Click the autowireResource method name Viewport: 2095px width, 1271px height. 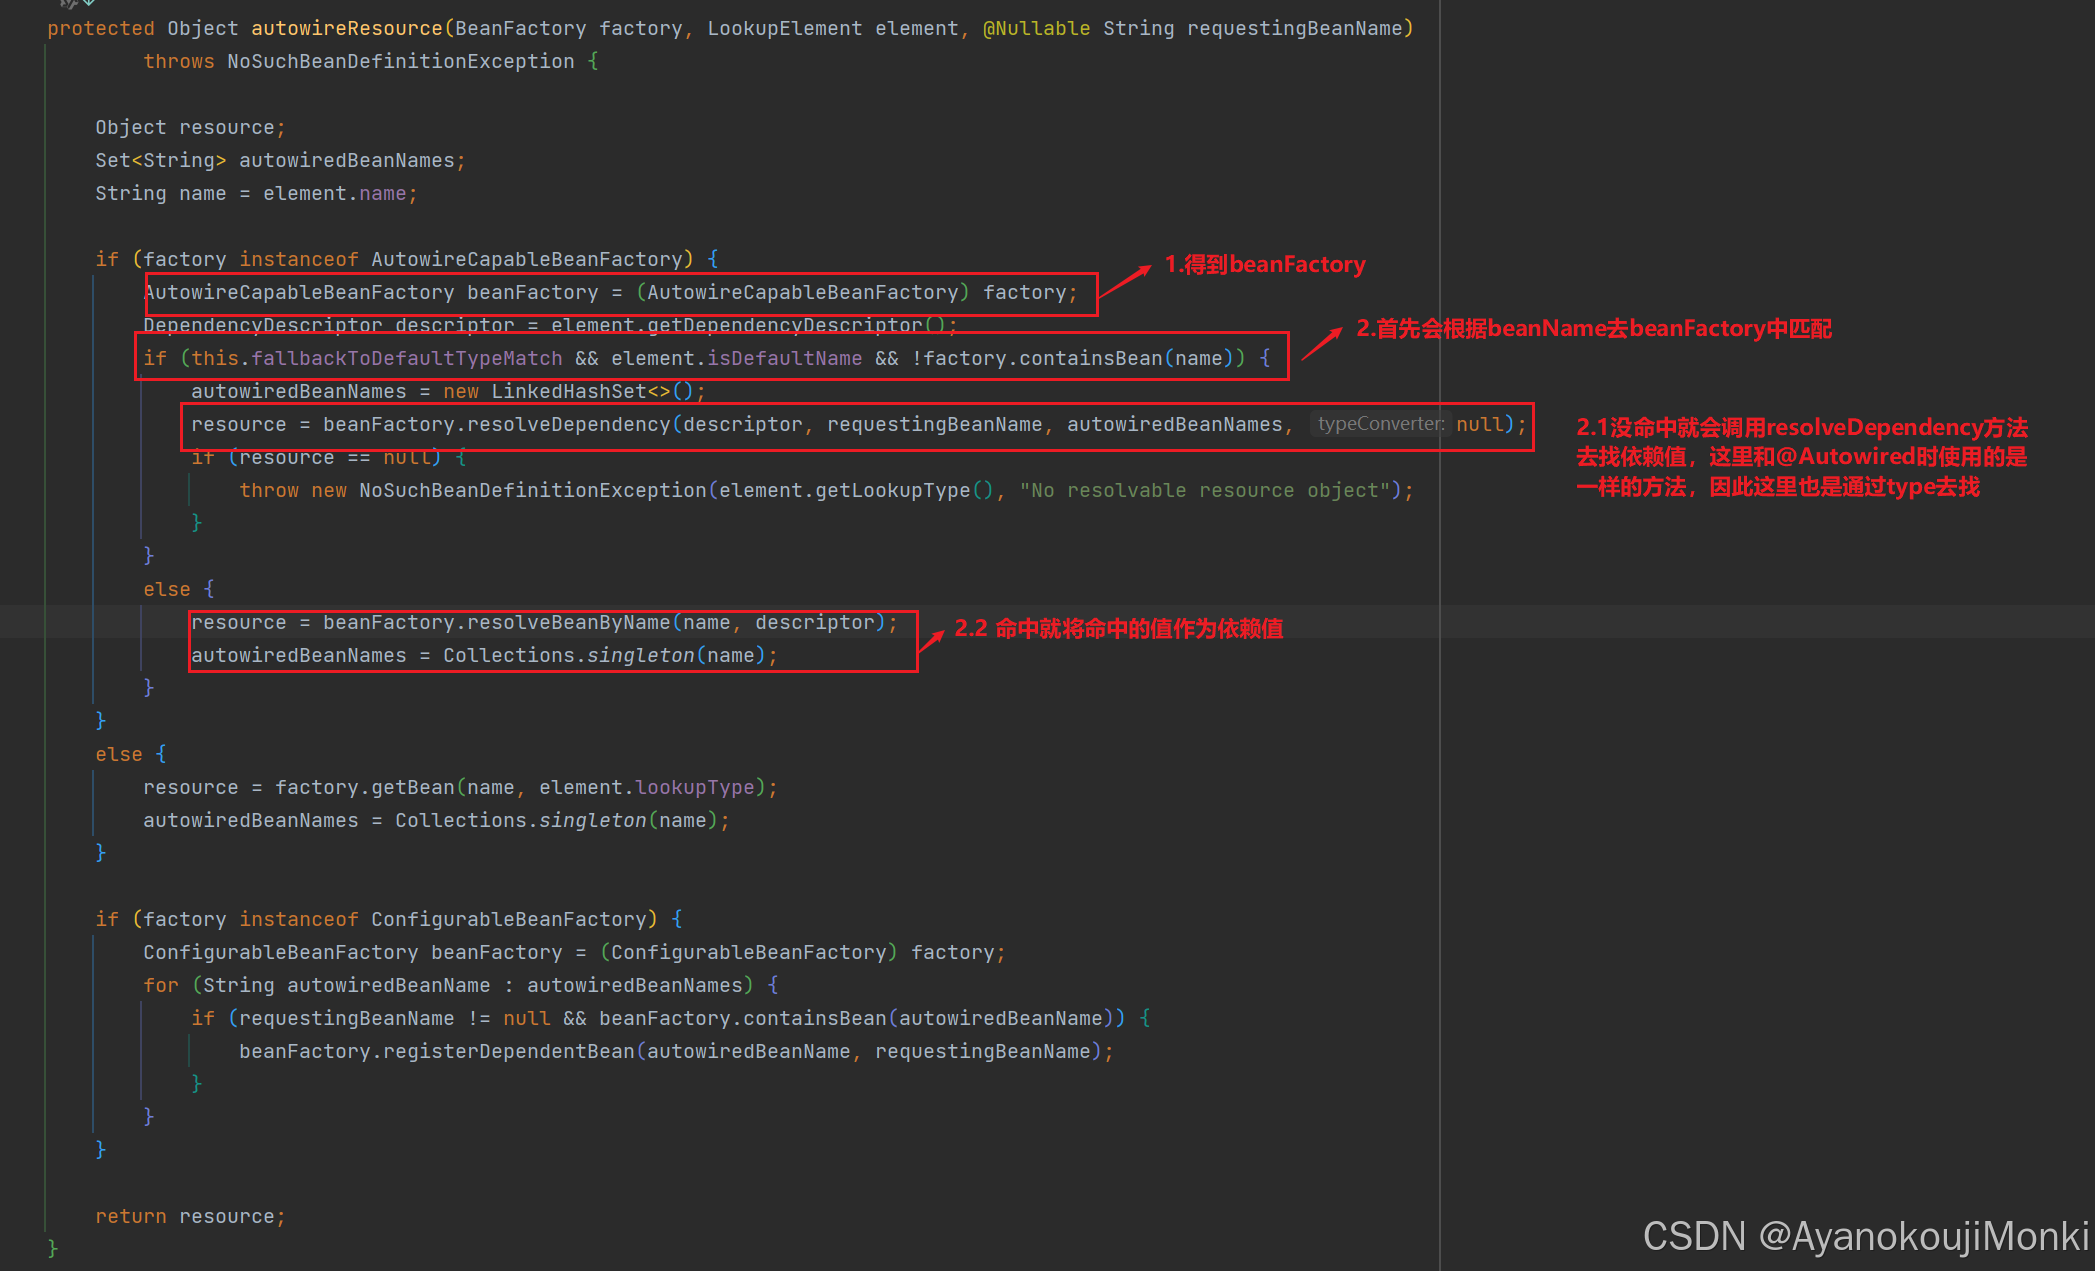pos(346,28)
